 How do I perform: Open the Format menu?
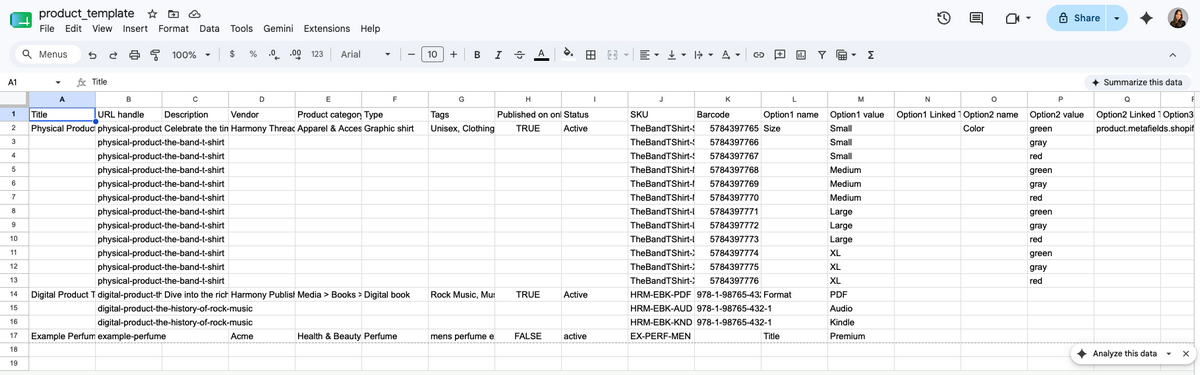pos(174,29)
